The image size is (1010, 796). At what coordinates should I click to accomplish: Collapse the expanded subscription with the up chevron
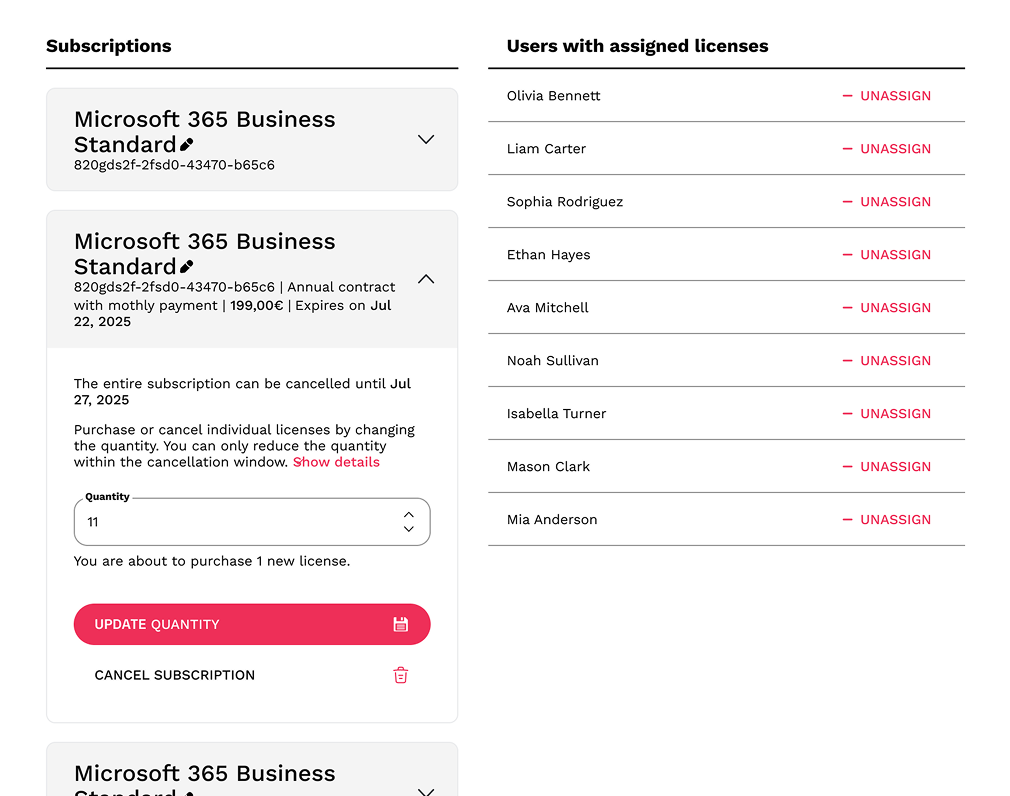point(426,279)
